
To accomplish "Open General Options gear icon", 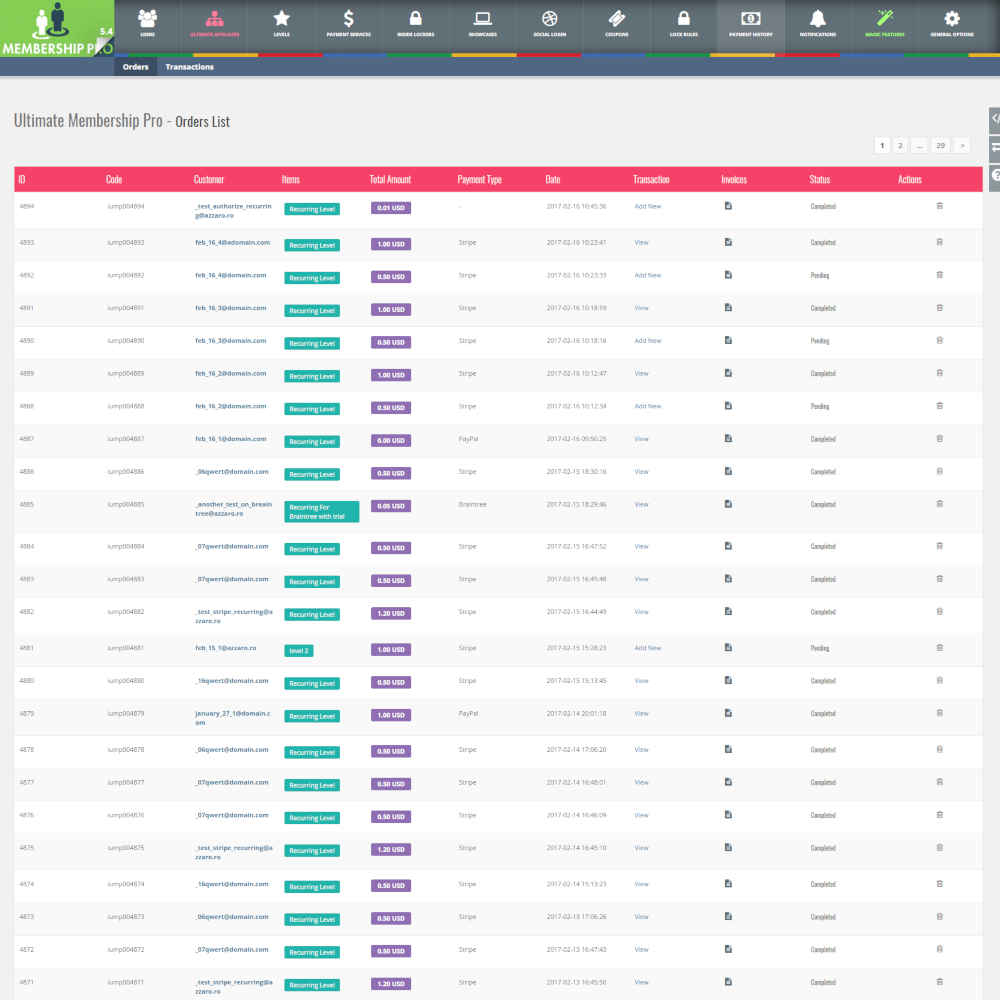I will click(x=951, y=24).
